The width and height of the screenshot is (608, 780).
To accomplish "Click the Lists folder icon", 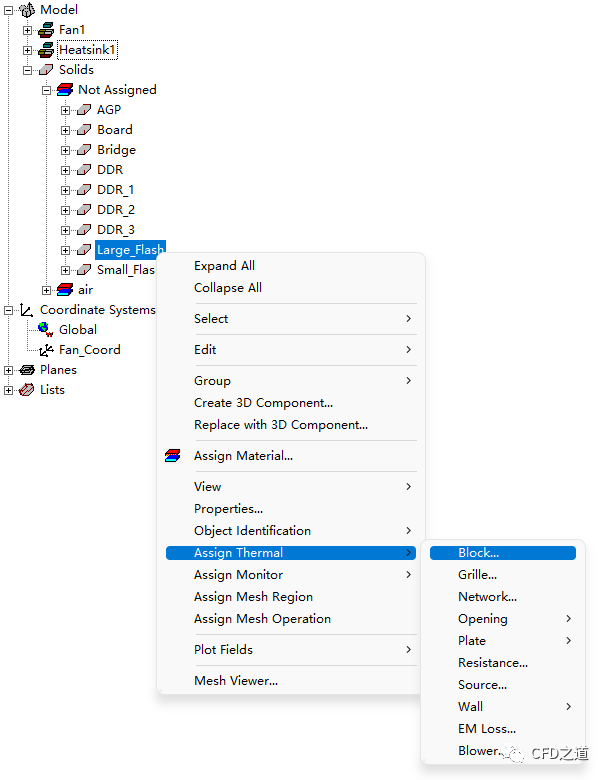I will point(27,390).
